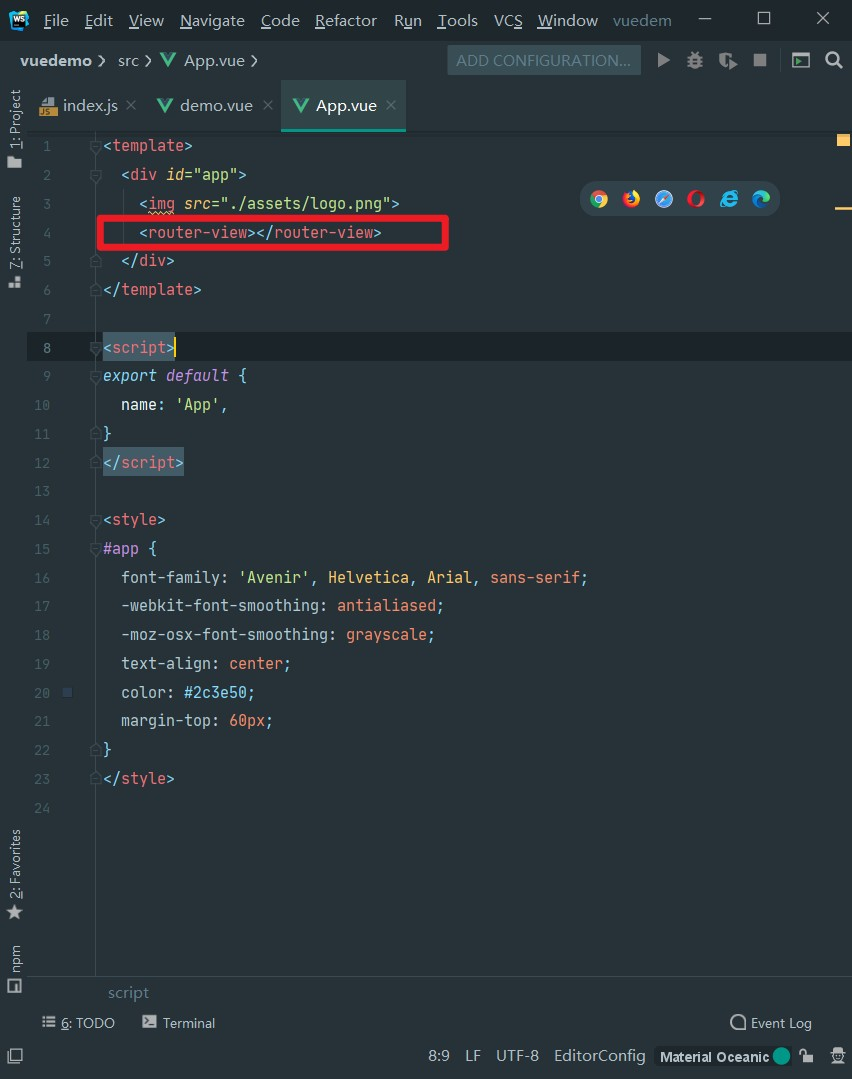Screen dimensions: 852x1079
Task: Open the Event Log
Action: click(771, 1022)
